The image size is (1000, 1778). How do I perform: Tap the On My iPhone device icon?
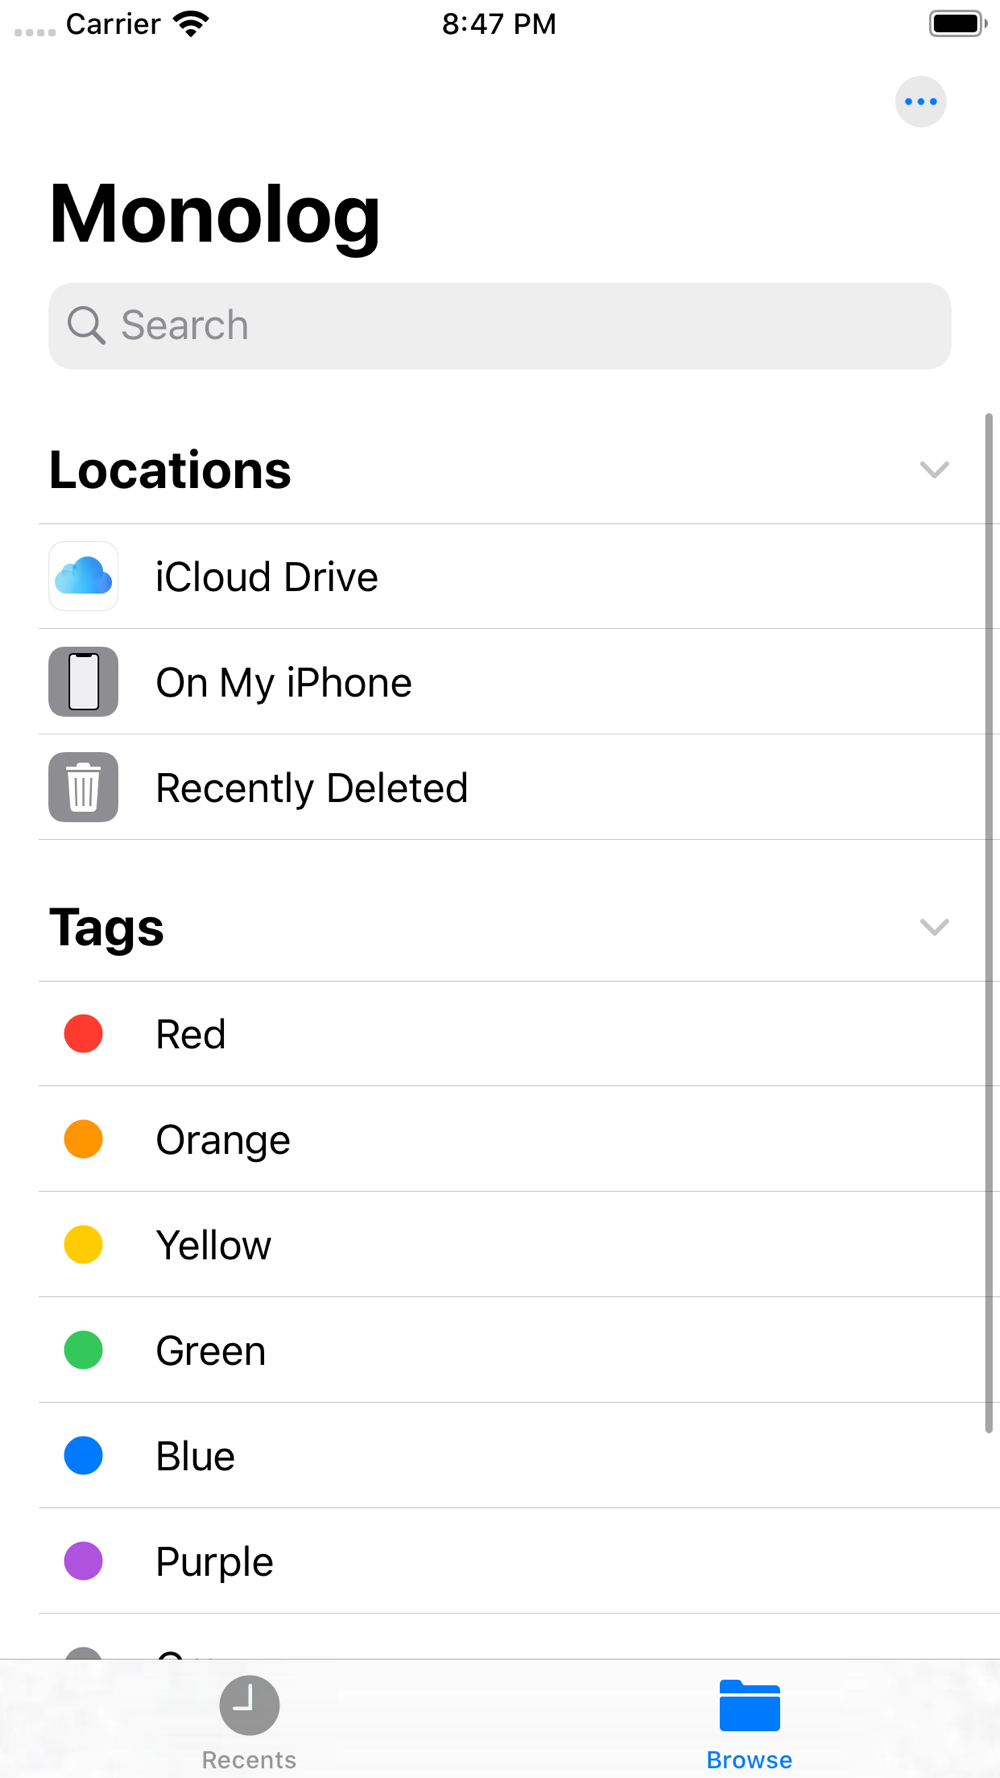tap(84, 682)
